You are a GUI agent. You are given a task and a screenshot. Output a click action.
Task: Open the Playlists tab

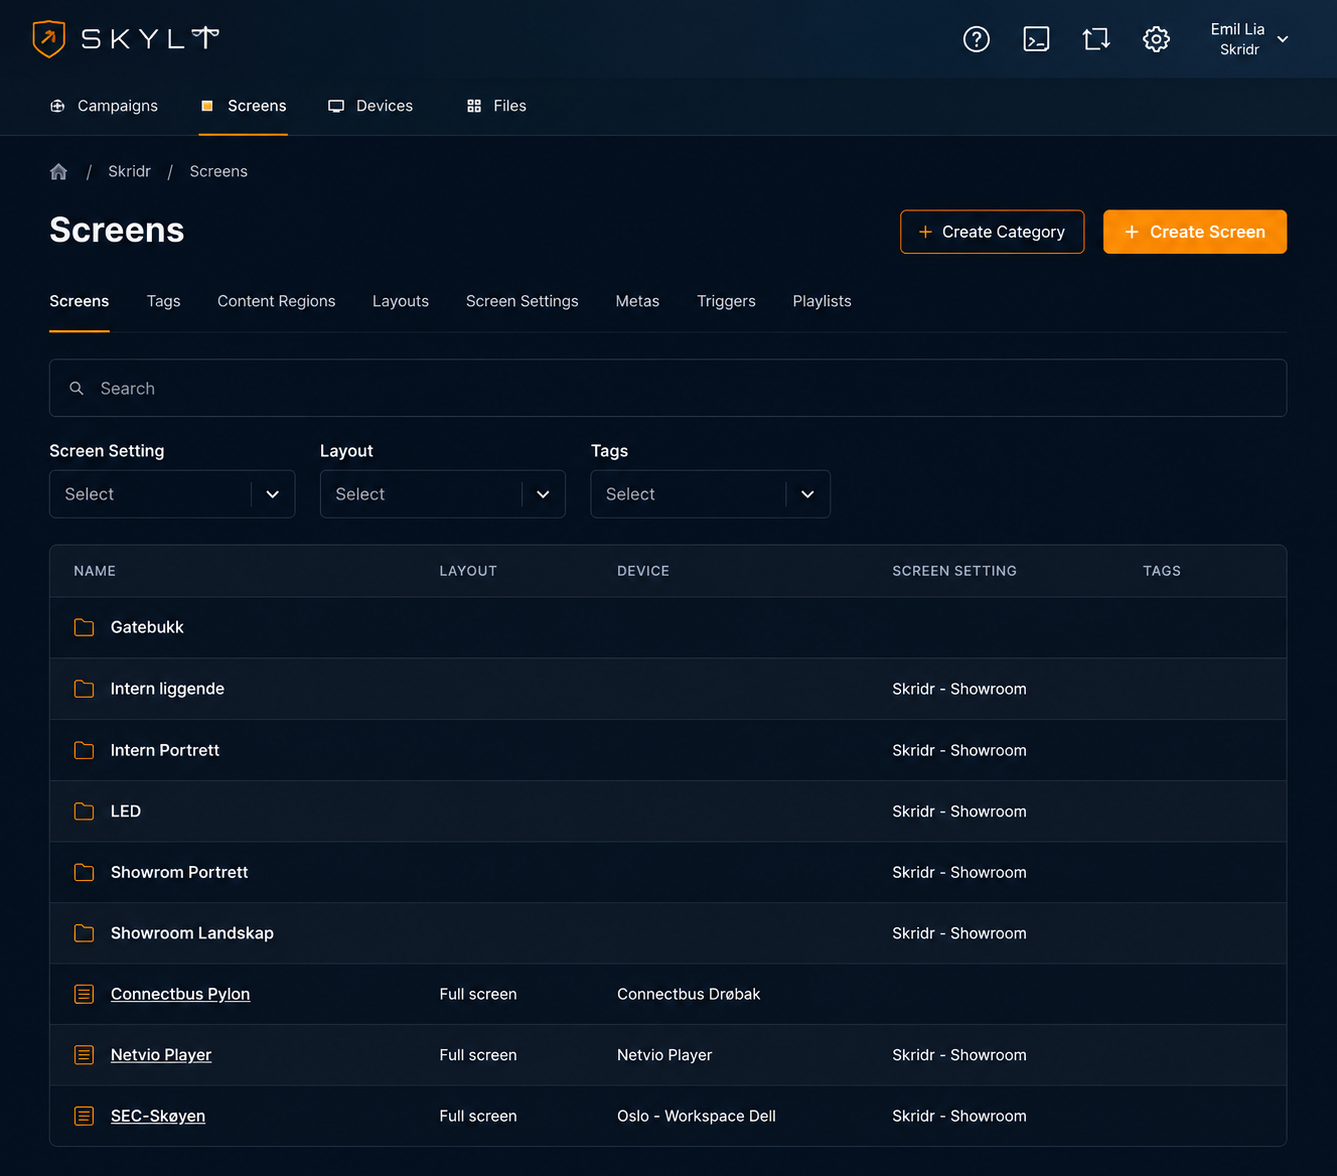click(822, 301)
